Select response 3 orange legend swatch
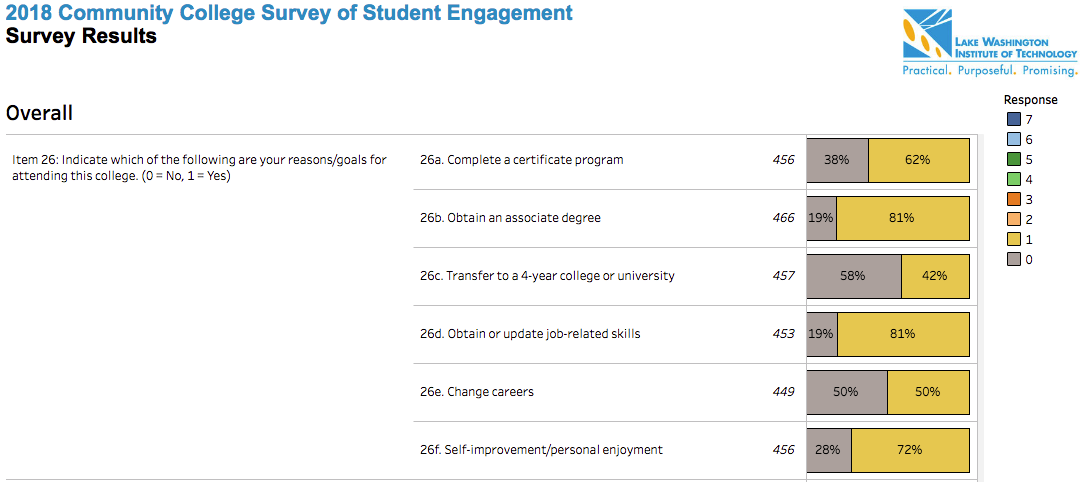Screen dimensions: 1082x482 (x=1013, y=199)
